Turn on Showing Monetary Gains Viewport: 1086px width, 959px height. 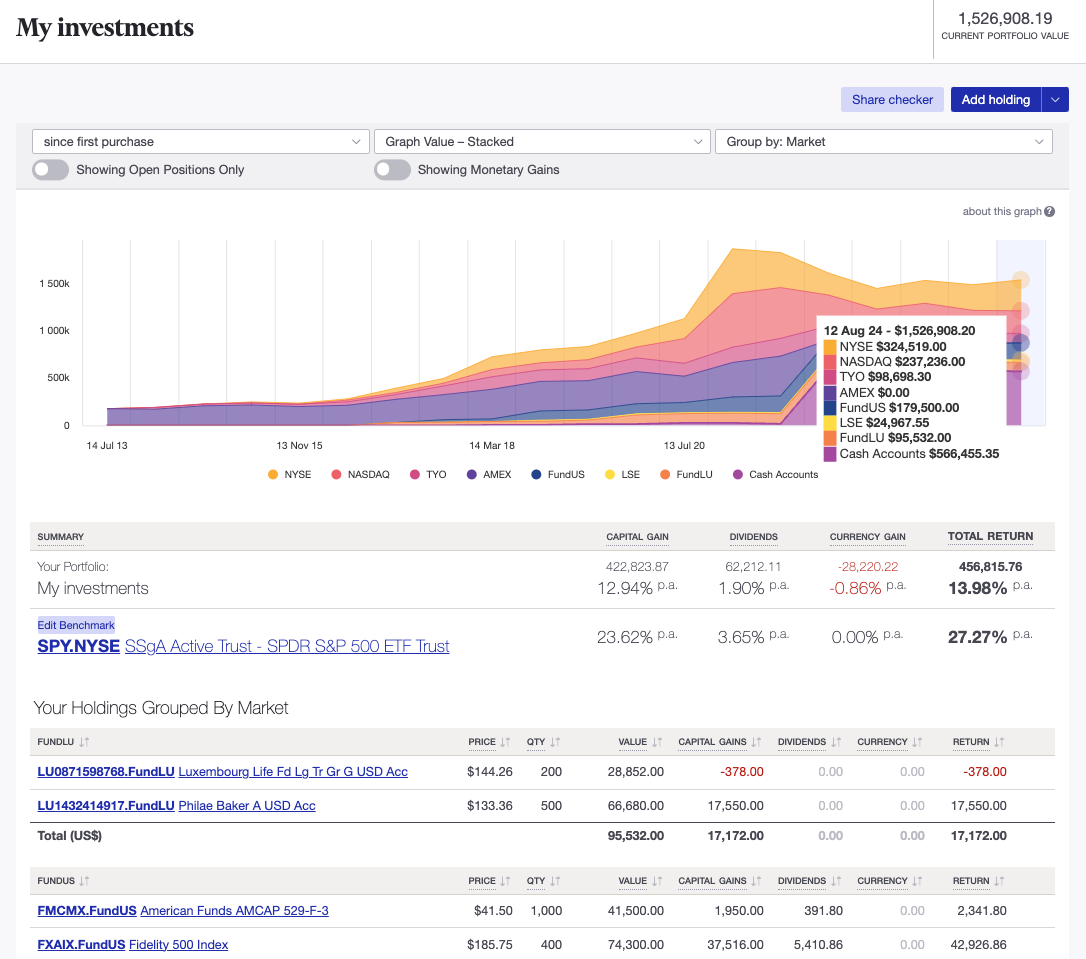point(392,170)
